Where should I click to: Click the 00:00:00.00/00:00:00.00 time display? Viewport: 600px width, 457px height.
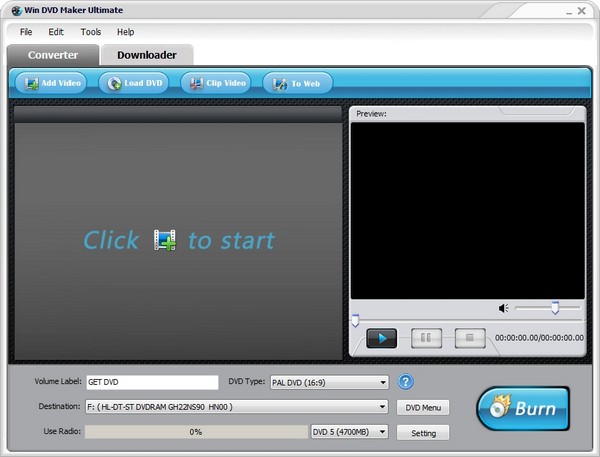(x=539, y=338)
